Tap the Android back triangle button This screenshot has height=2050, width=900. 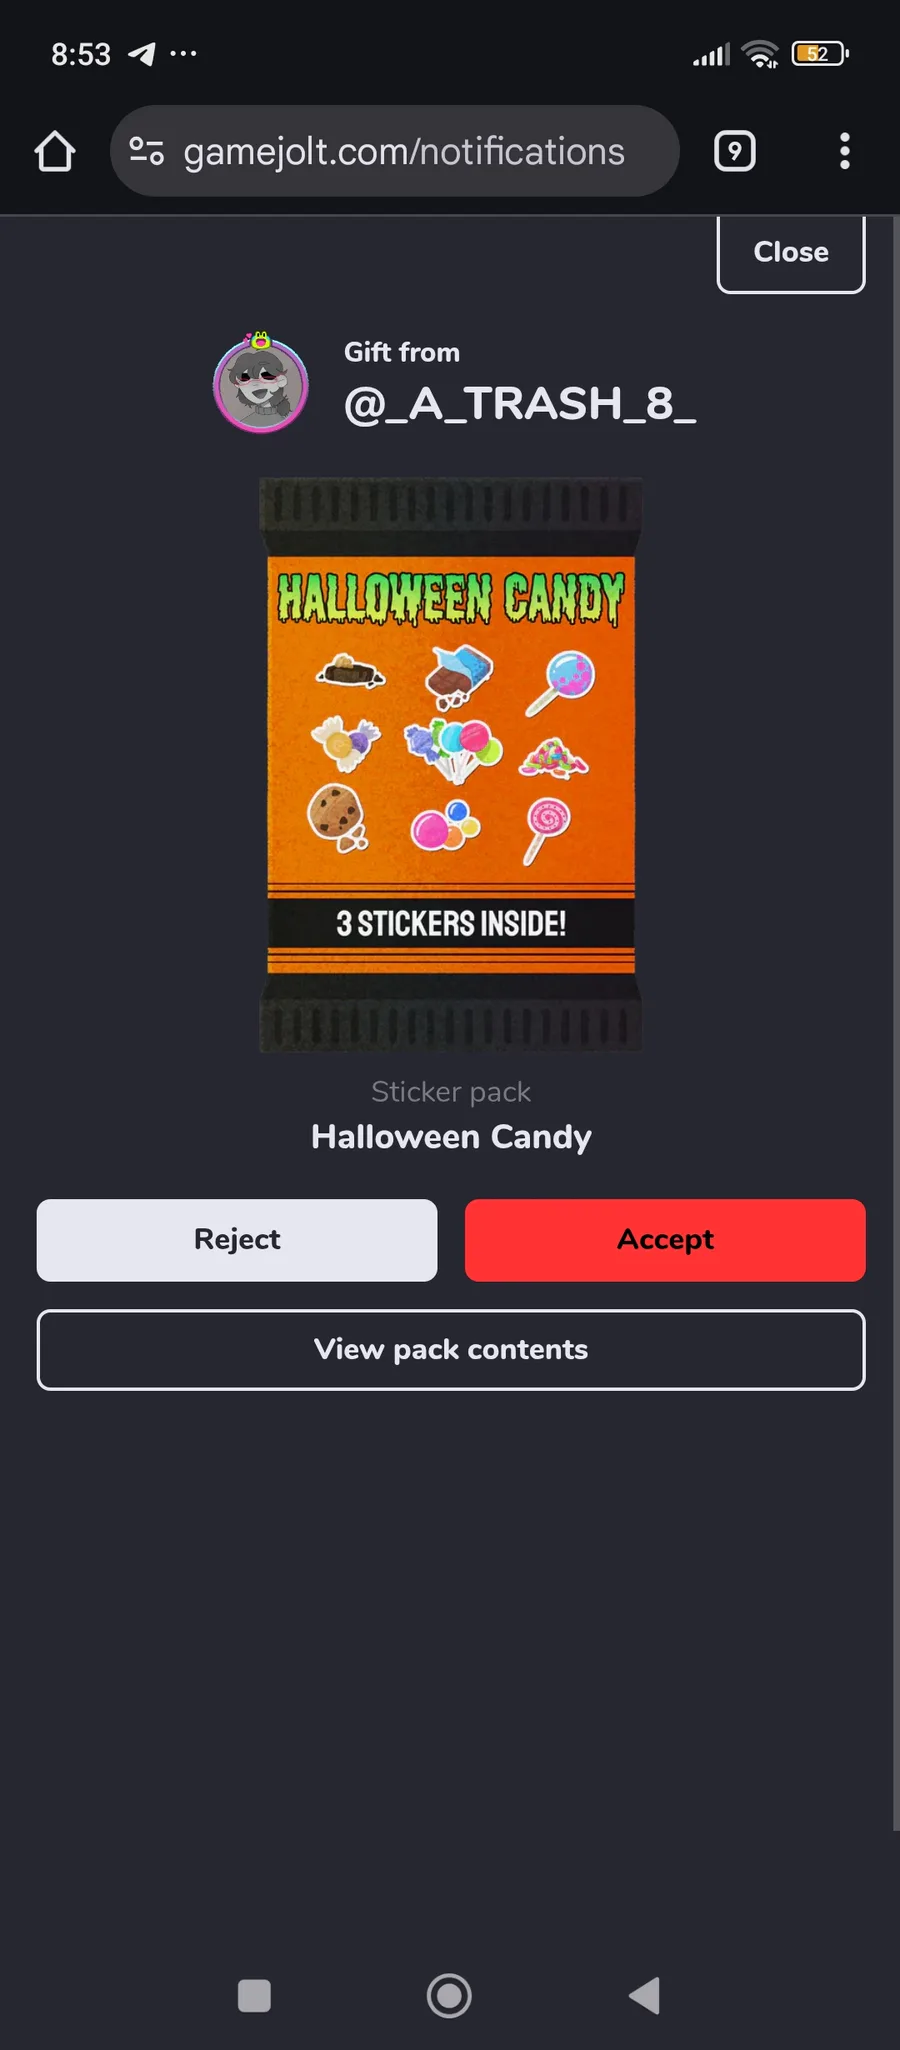click(645, 1996)
